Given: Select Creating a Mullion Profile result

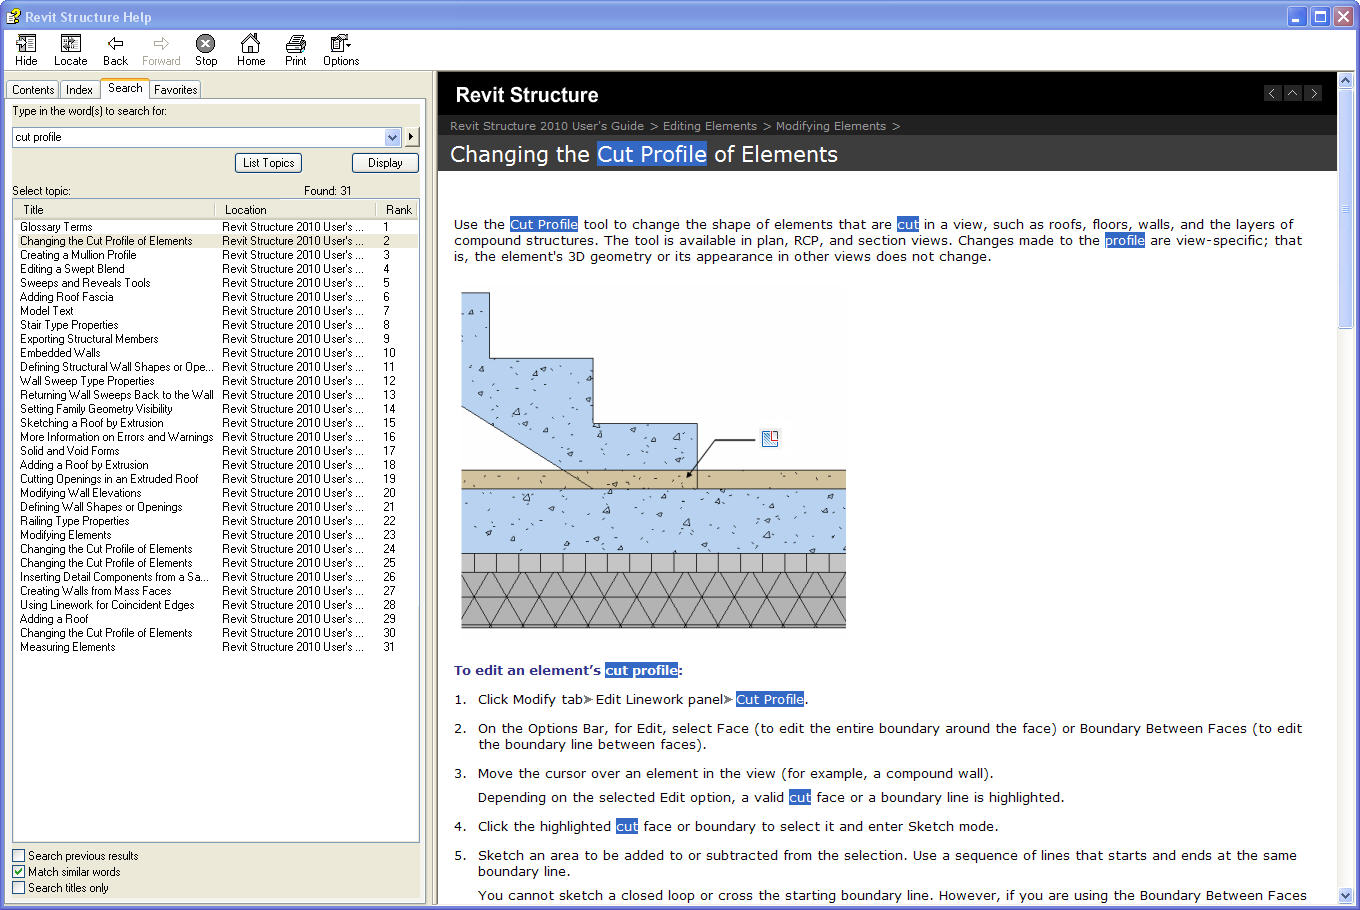Looking at the screenshot, I should pos(78,255).
